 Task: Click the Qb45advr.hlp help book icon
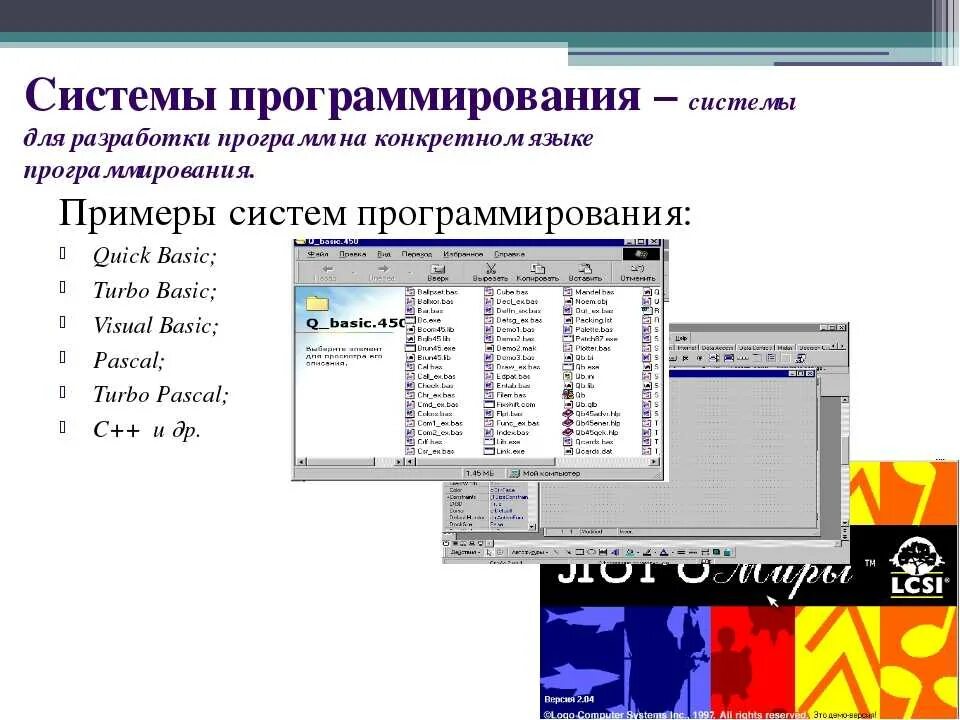click(x=568, y=414)
